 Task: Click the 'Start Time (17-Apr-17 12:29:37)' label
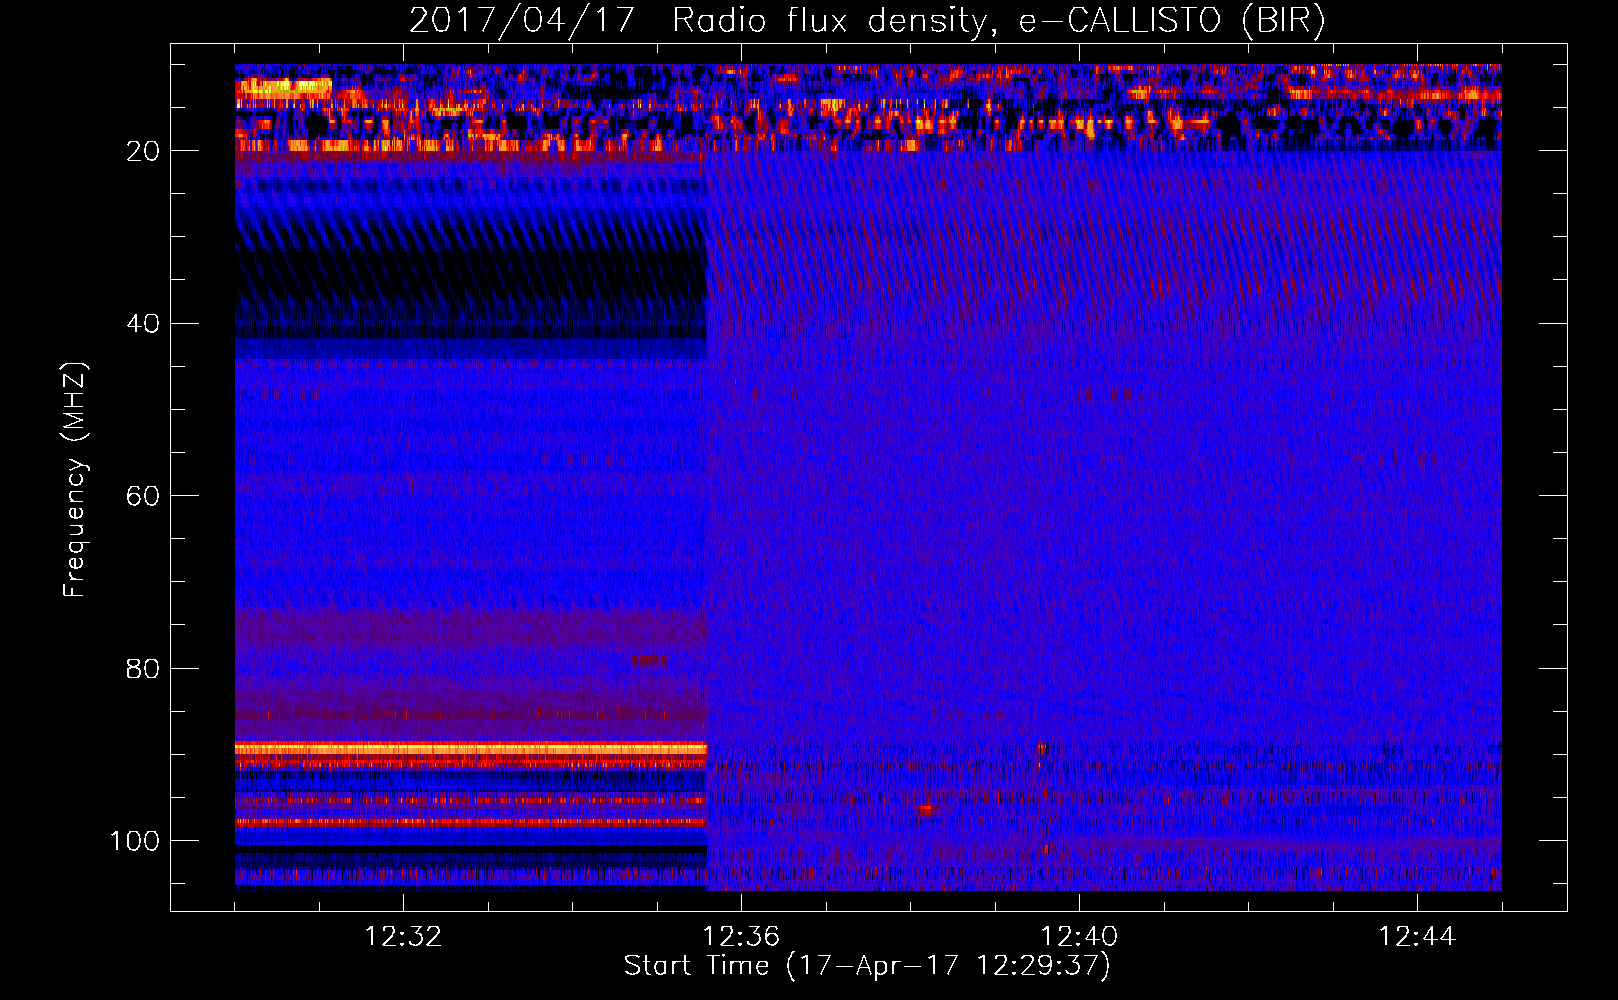[867, 966]
